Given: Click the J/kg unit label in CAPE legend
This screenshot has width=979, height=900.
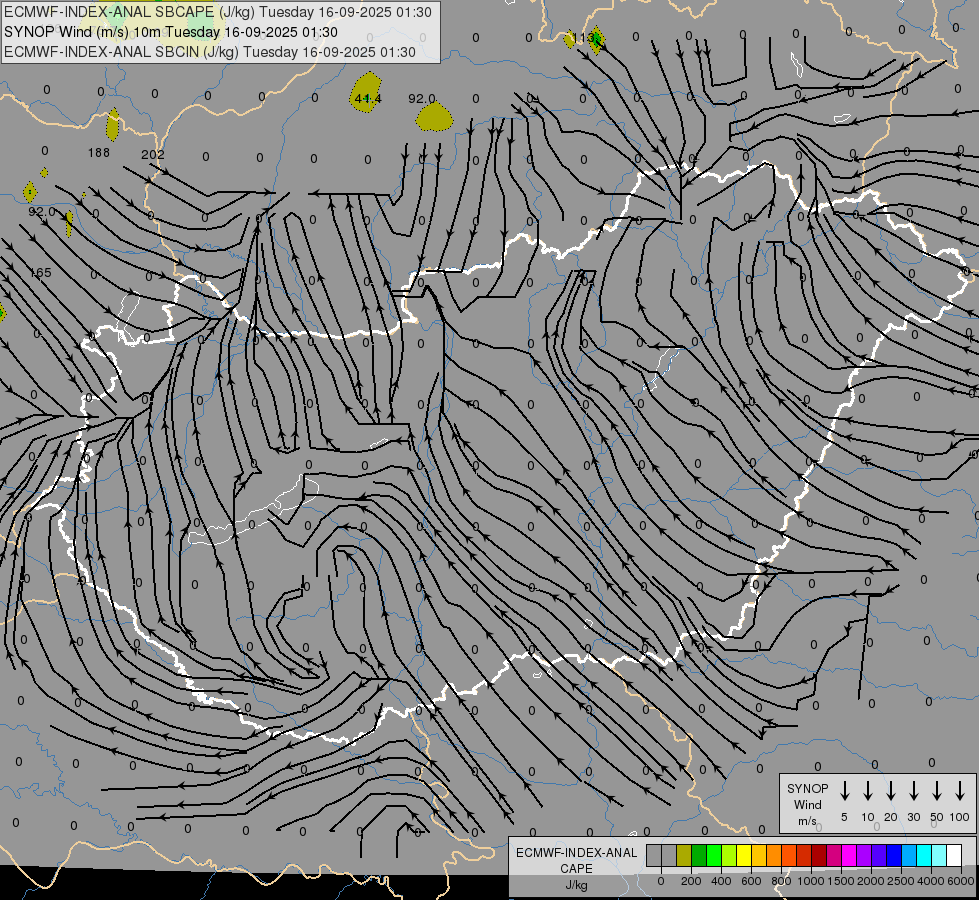Looking at the screenshot, I should click(576, 886).
